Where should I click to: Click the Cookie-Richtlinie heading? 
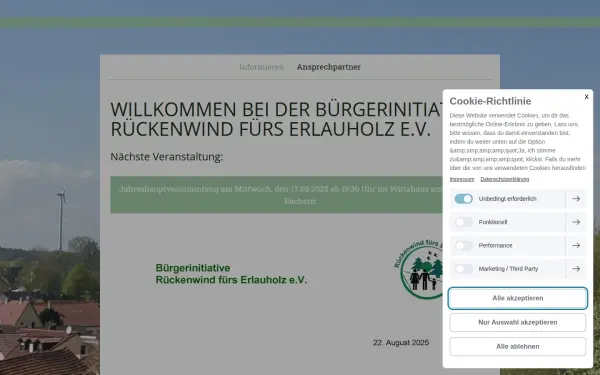(x=490, y=101)
